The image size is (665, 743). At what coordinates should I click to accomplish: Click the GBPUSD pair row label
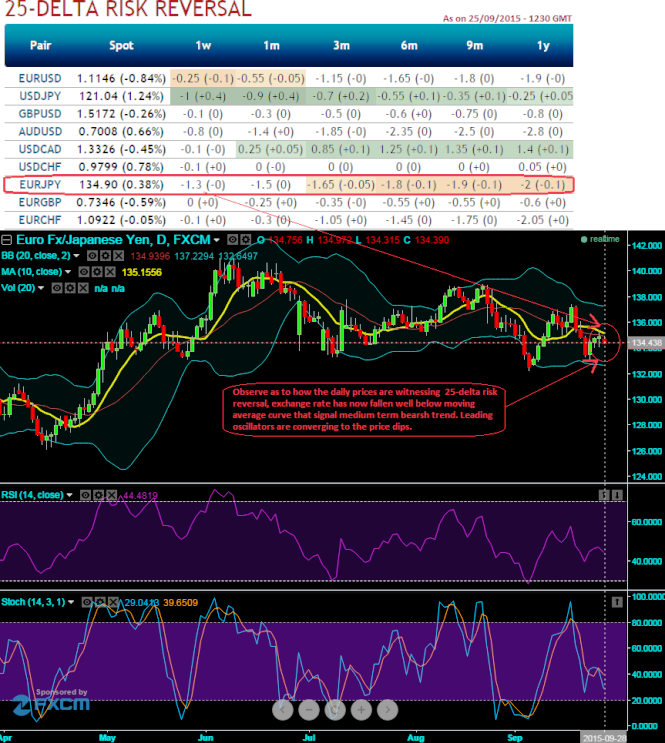40,114
